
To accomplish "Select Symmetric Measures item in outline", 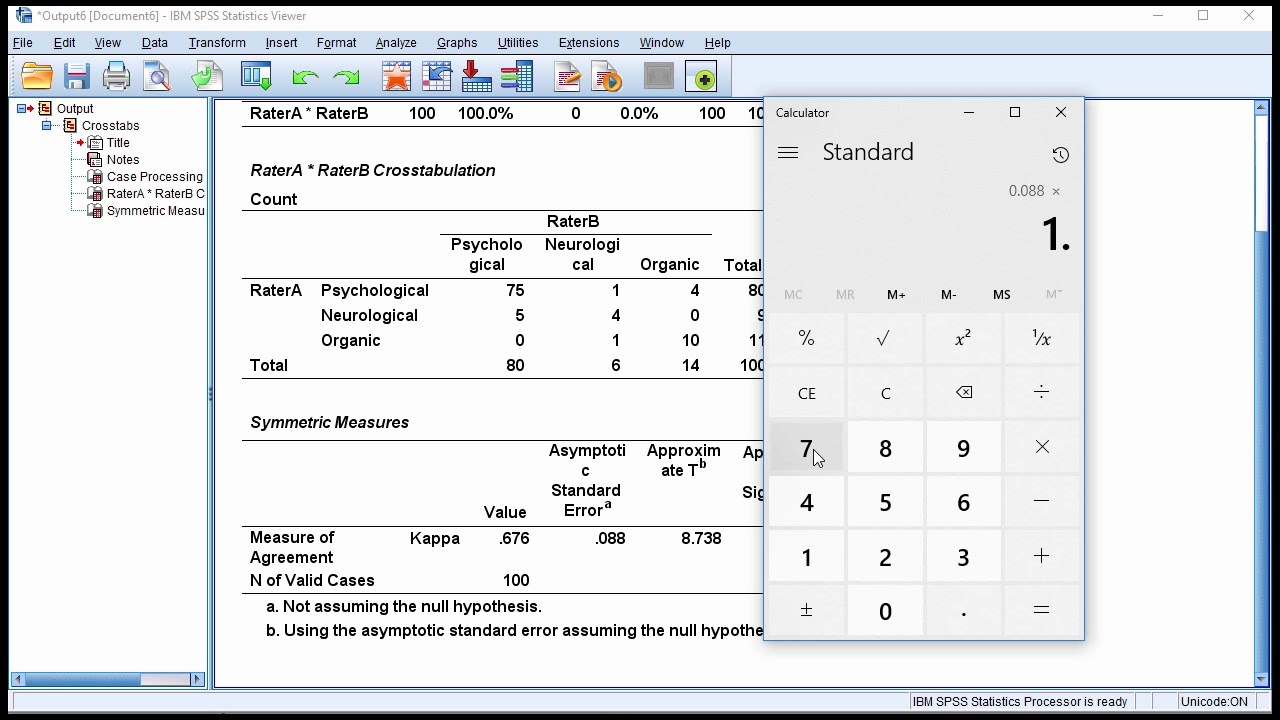I will (x=155, y=211).
